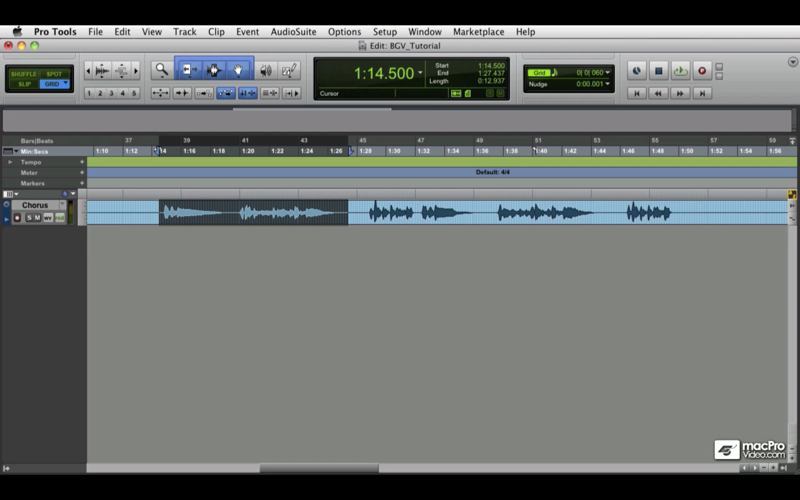
Task: Click horizontal zoom in right arrow
Action: tap(136, 70)
